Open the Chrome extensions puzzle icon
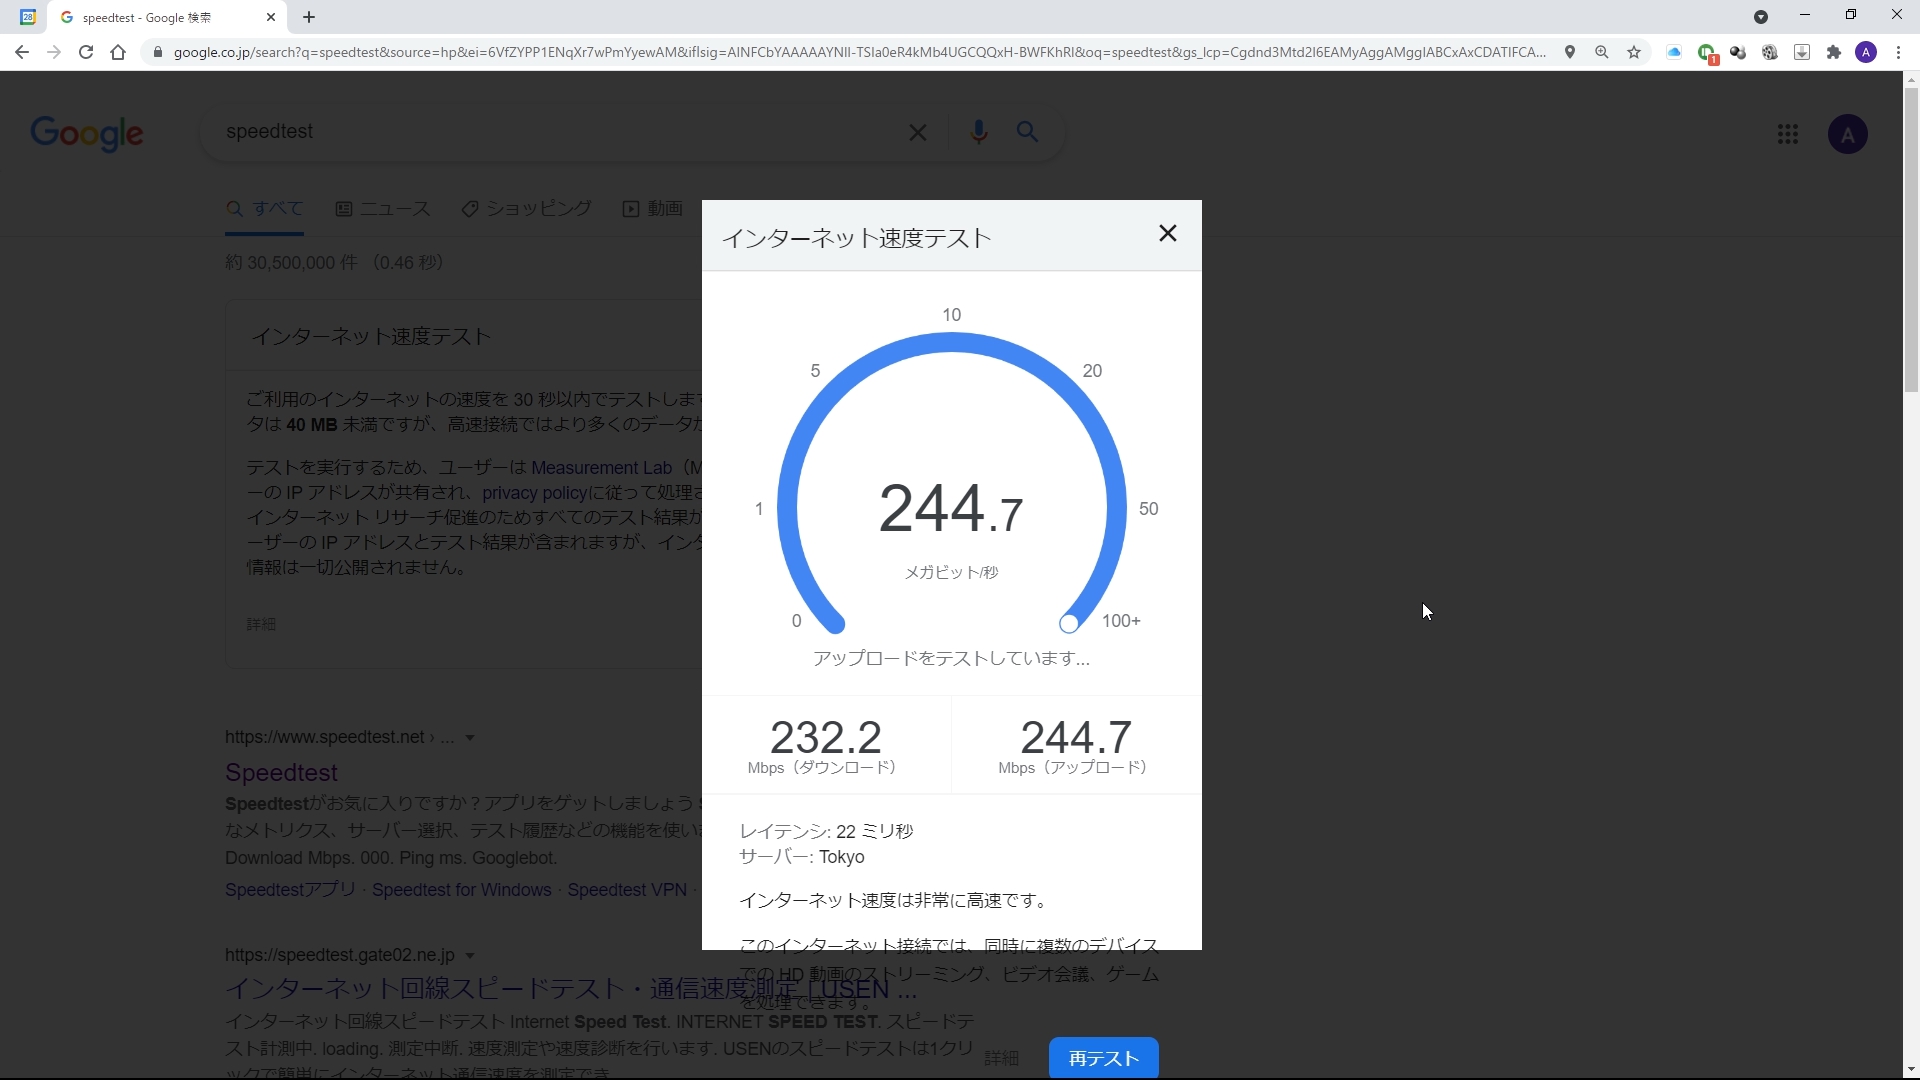Screen dimensions: 1920x1080 point(1834,52)
